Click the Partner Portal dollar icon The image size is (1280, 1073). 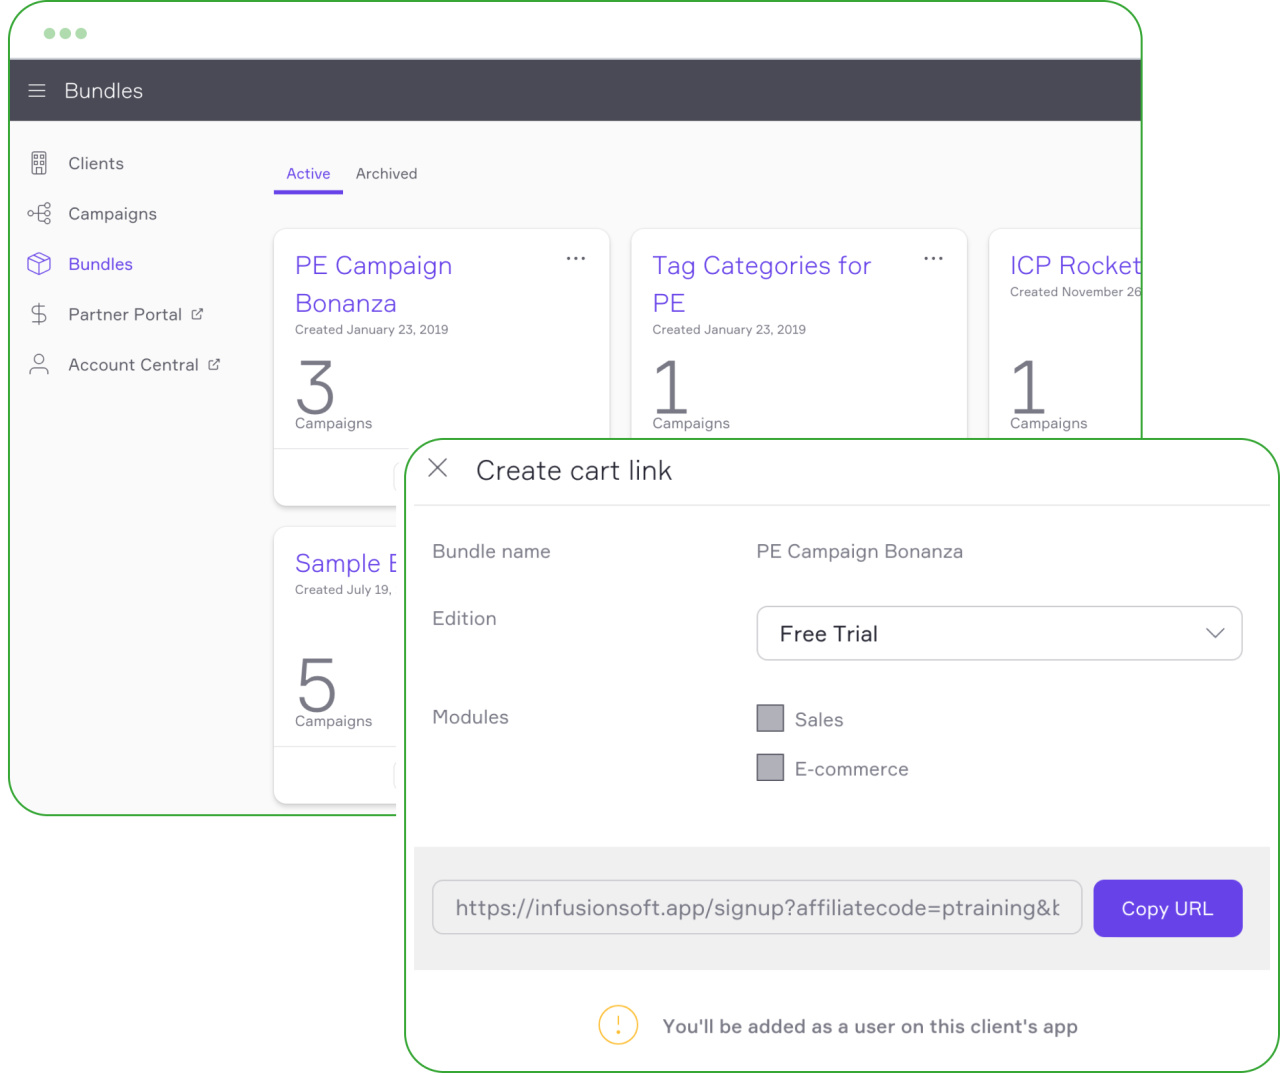click(39, 314)
